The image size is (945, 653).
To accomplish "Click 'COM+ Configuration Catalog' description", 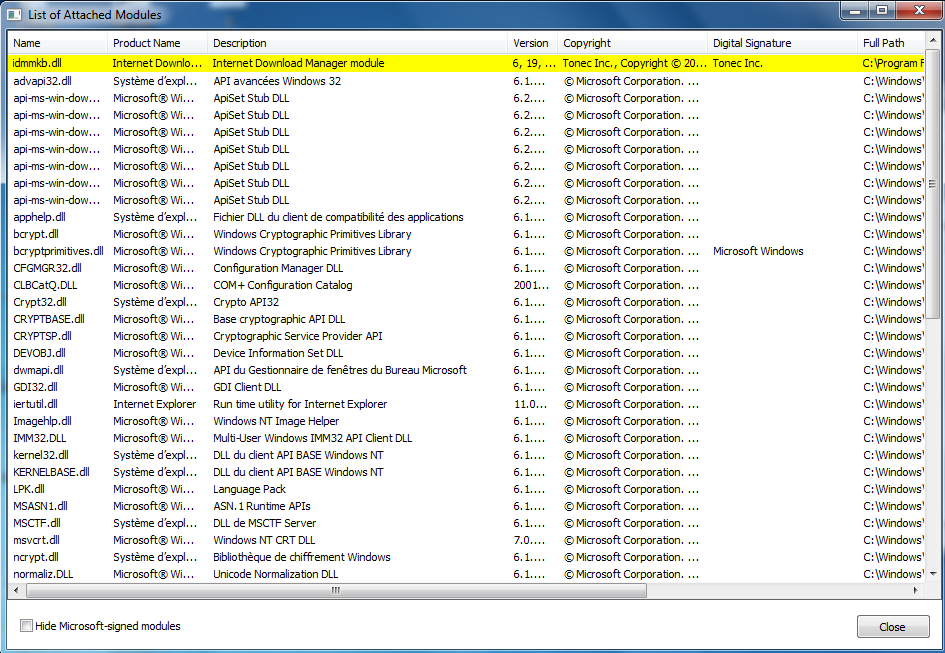I will pos(283,285).
